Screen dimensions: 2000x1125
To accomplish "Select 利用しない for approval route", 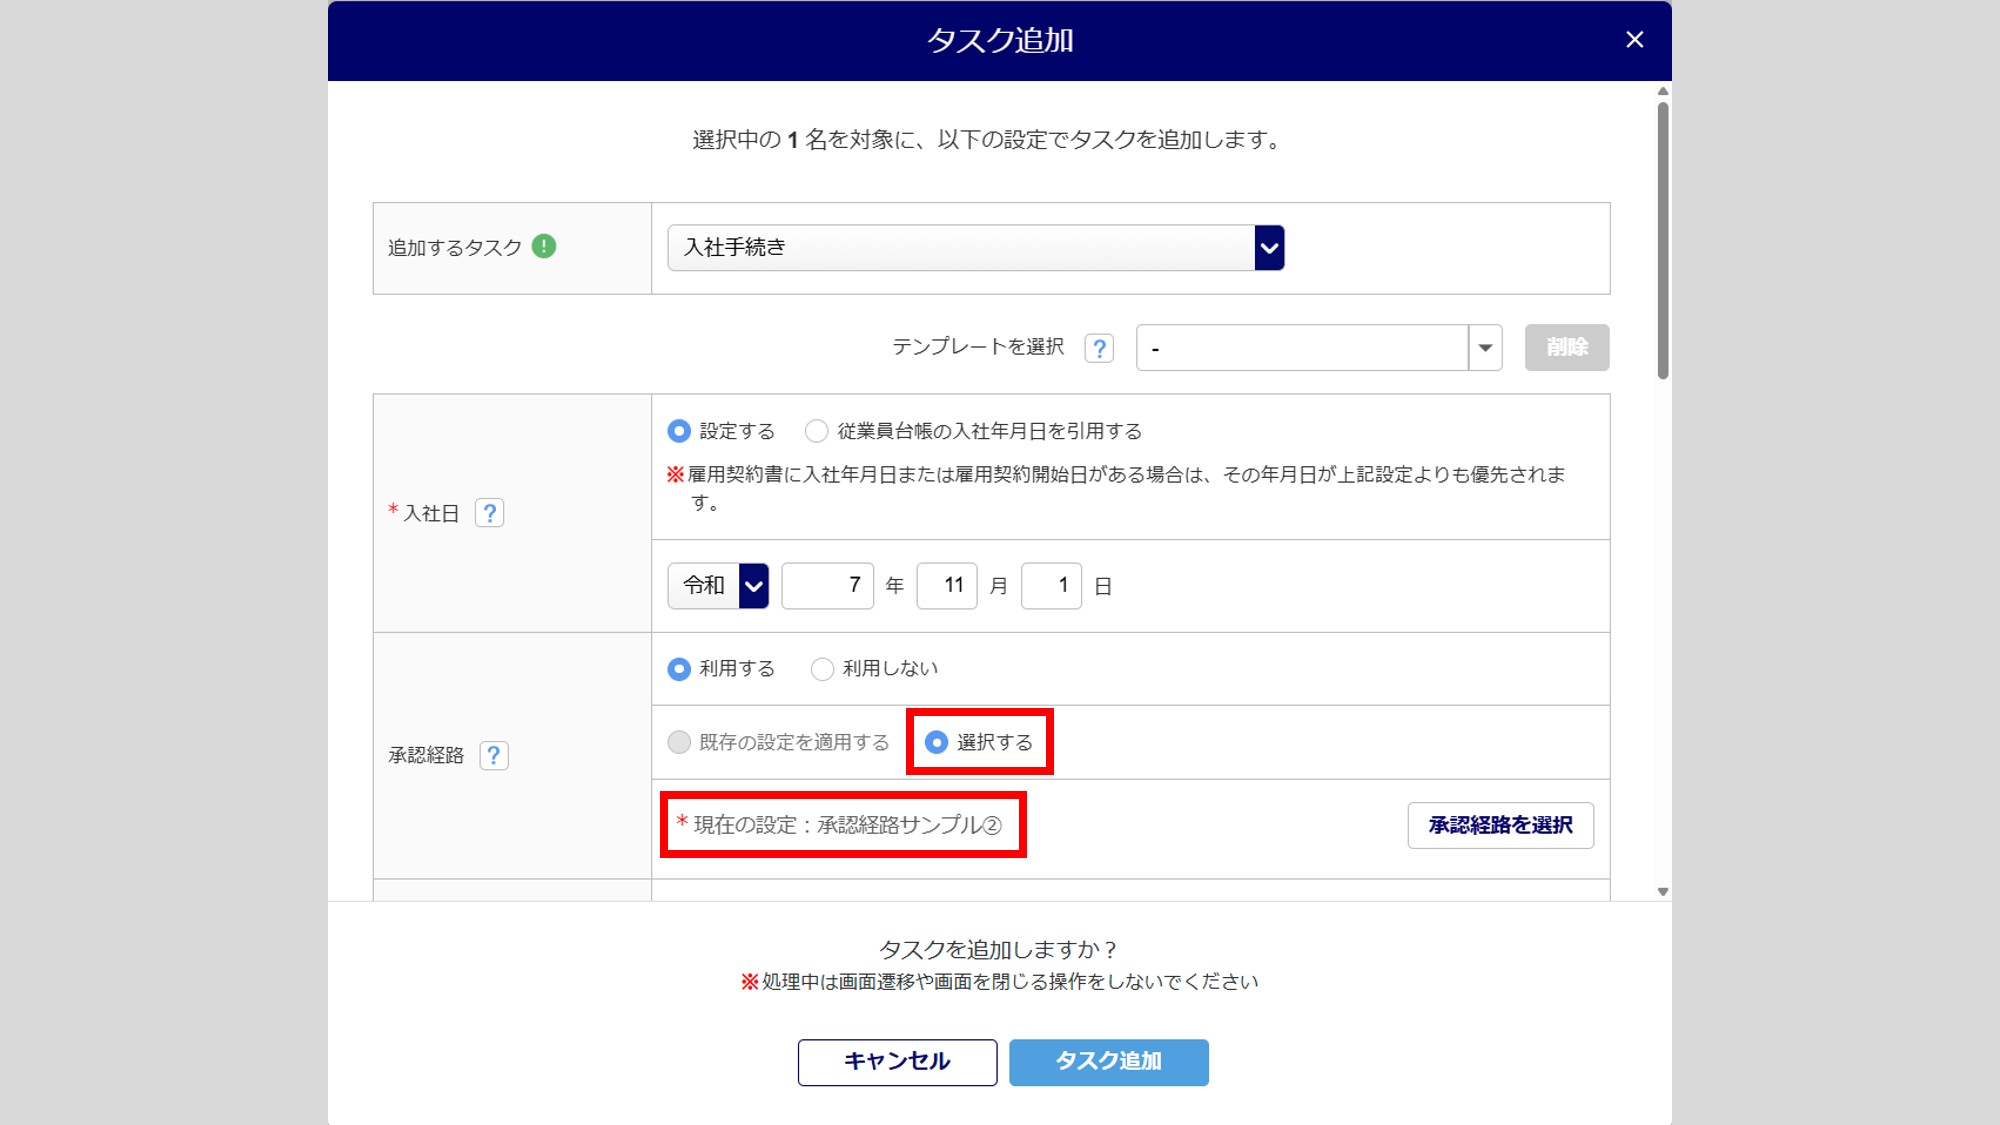I will coord(822,669).
